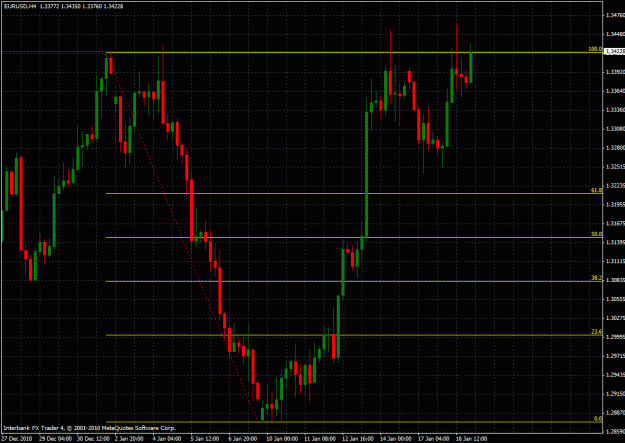Click the 17 Jan 04:00 time label
Viewport: 625px width, 443px height.
pos(433,439)
